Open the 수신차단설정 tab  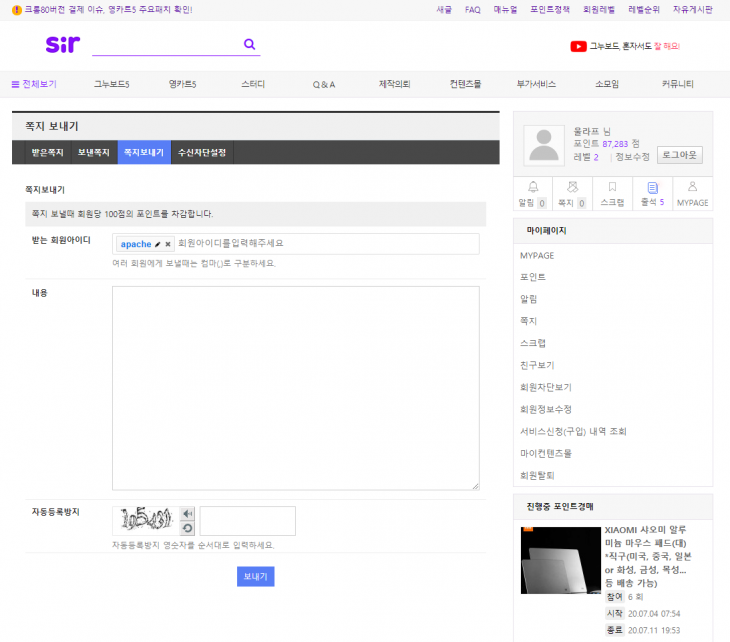[202, 153]
